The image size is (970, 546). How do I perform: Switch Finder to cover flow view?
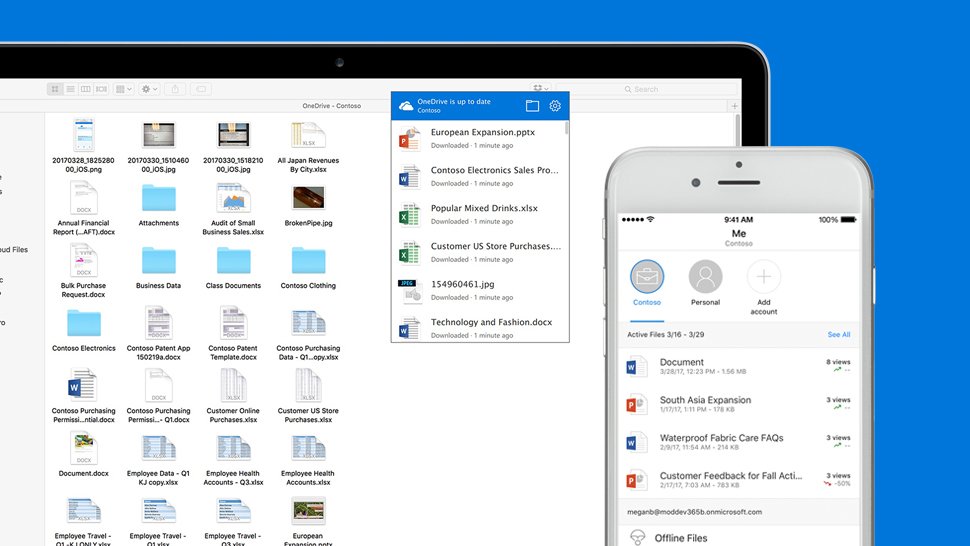click(x=101, y=89)
